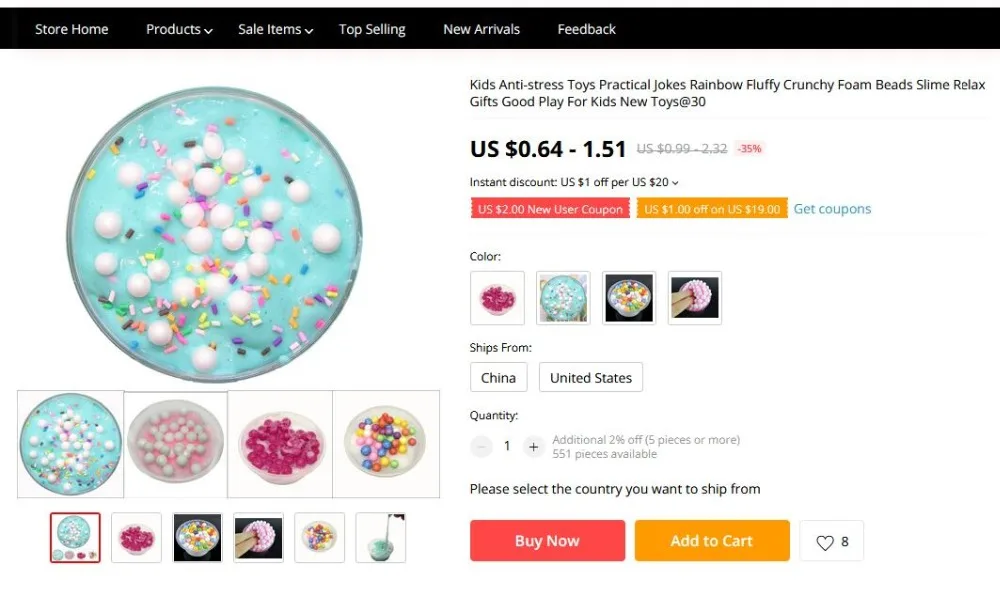
Task: Decrease quantity with the minus button
Action: pyautogui.click(x=482, y=446)
